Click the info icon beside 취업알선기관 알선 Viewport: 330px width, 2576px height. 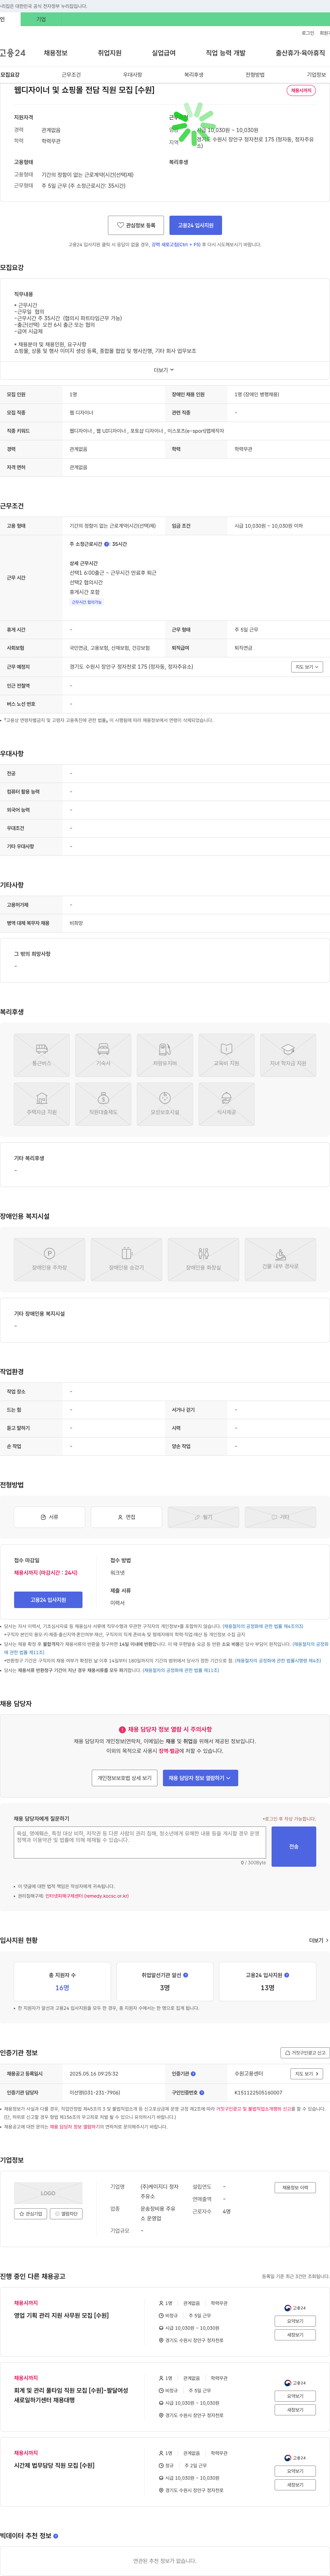(x=185, y=1975)
